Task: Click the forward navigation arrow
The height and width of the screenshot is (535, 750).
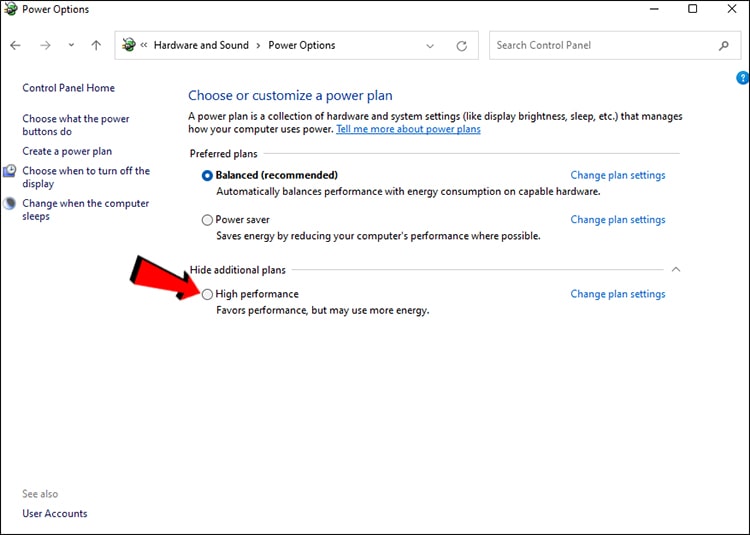Action: click(x=45, y=45)
